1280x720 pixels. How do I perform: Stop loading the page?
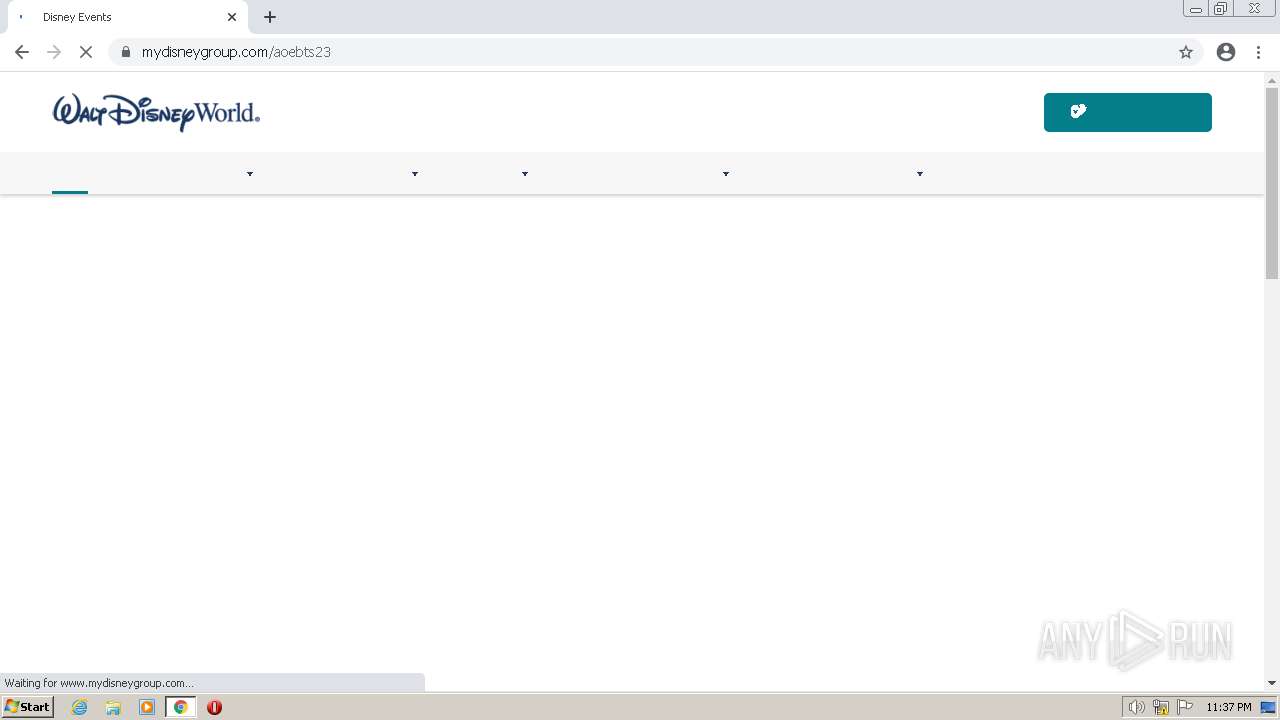coord(86,52)
